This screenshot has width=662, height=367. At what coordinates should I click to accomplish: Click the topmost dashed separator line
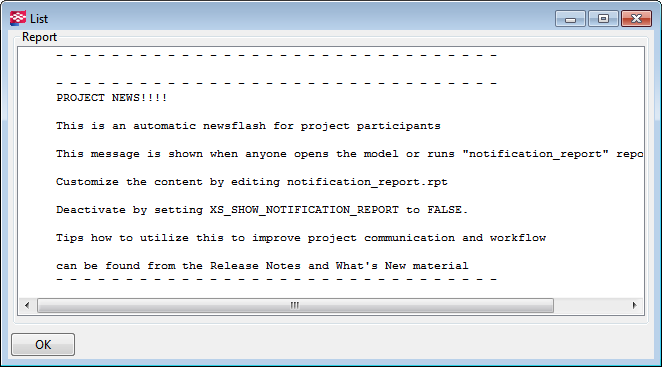pos(277,55)
